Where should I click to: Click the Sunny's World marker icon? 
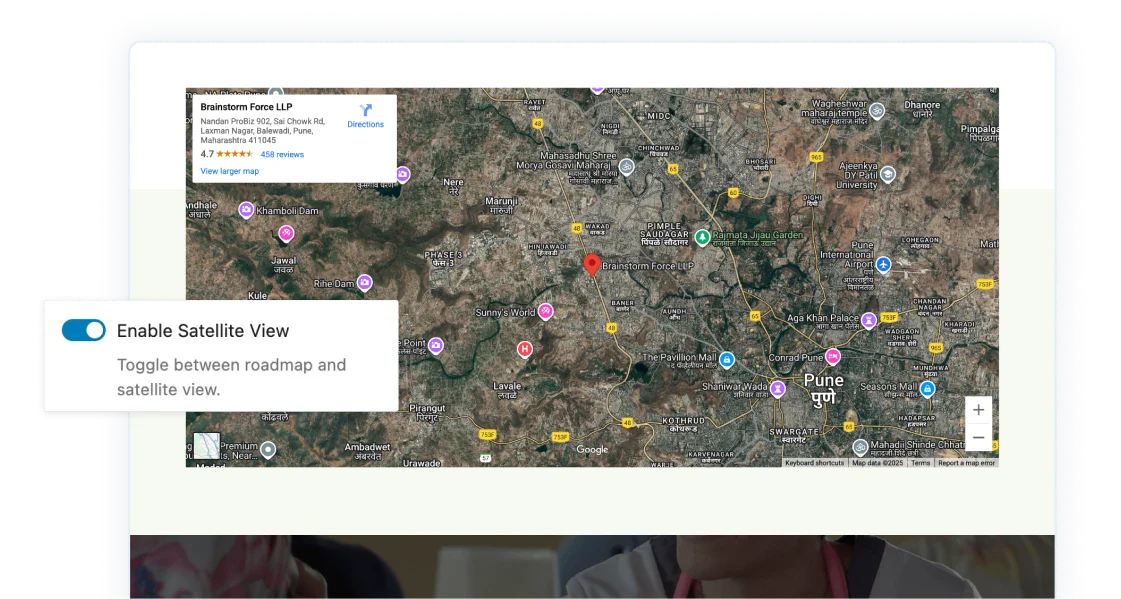tap(545, 312)
